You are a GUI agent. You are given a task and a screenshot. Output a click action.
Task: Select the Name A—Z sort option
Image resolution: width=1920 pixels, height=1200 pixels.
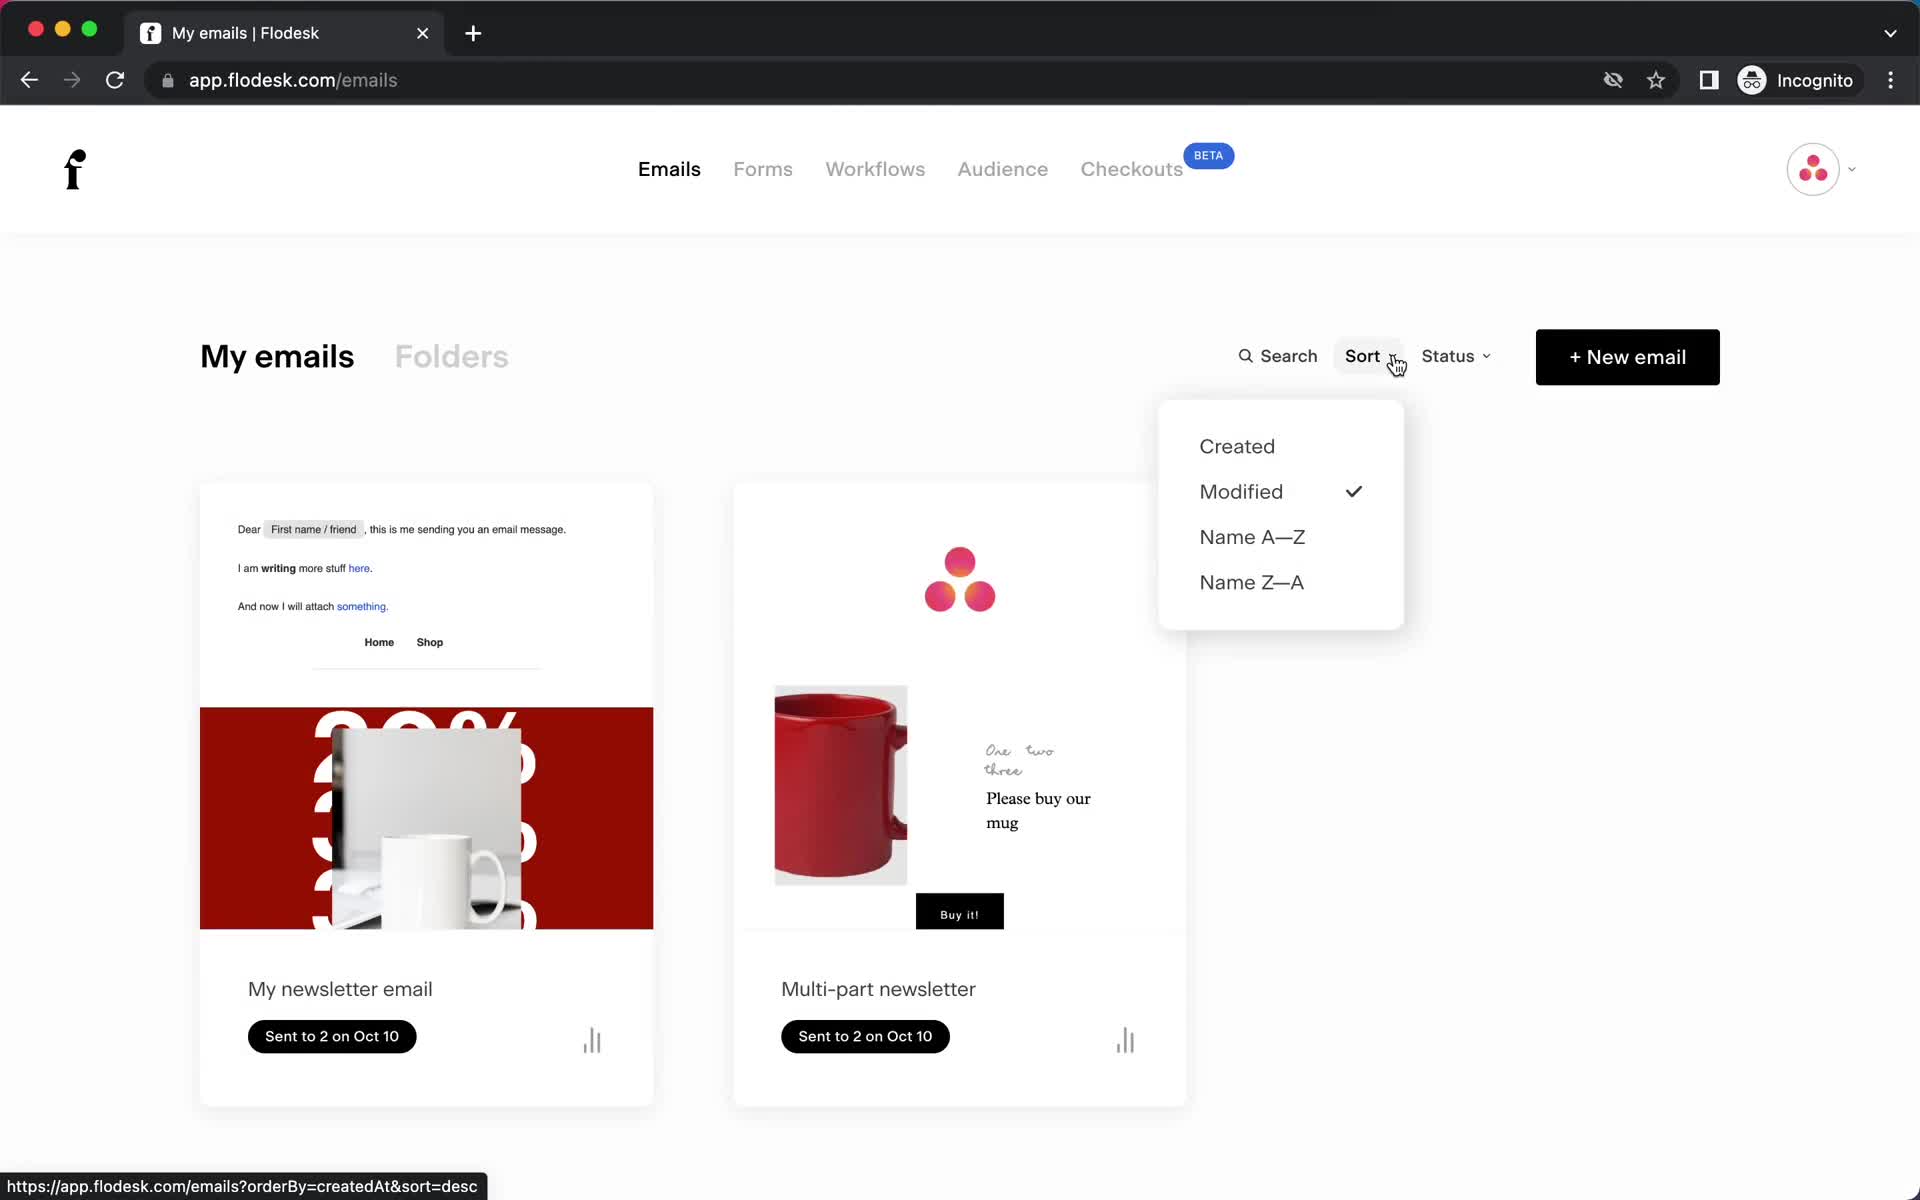coord(1252,536)
